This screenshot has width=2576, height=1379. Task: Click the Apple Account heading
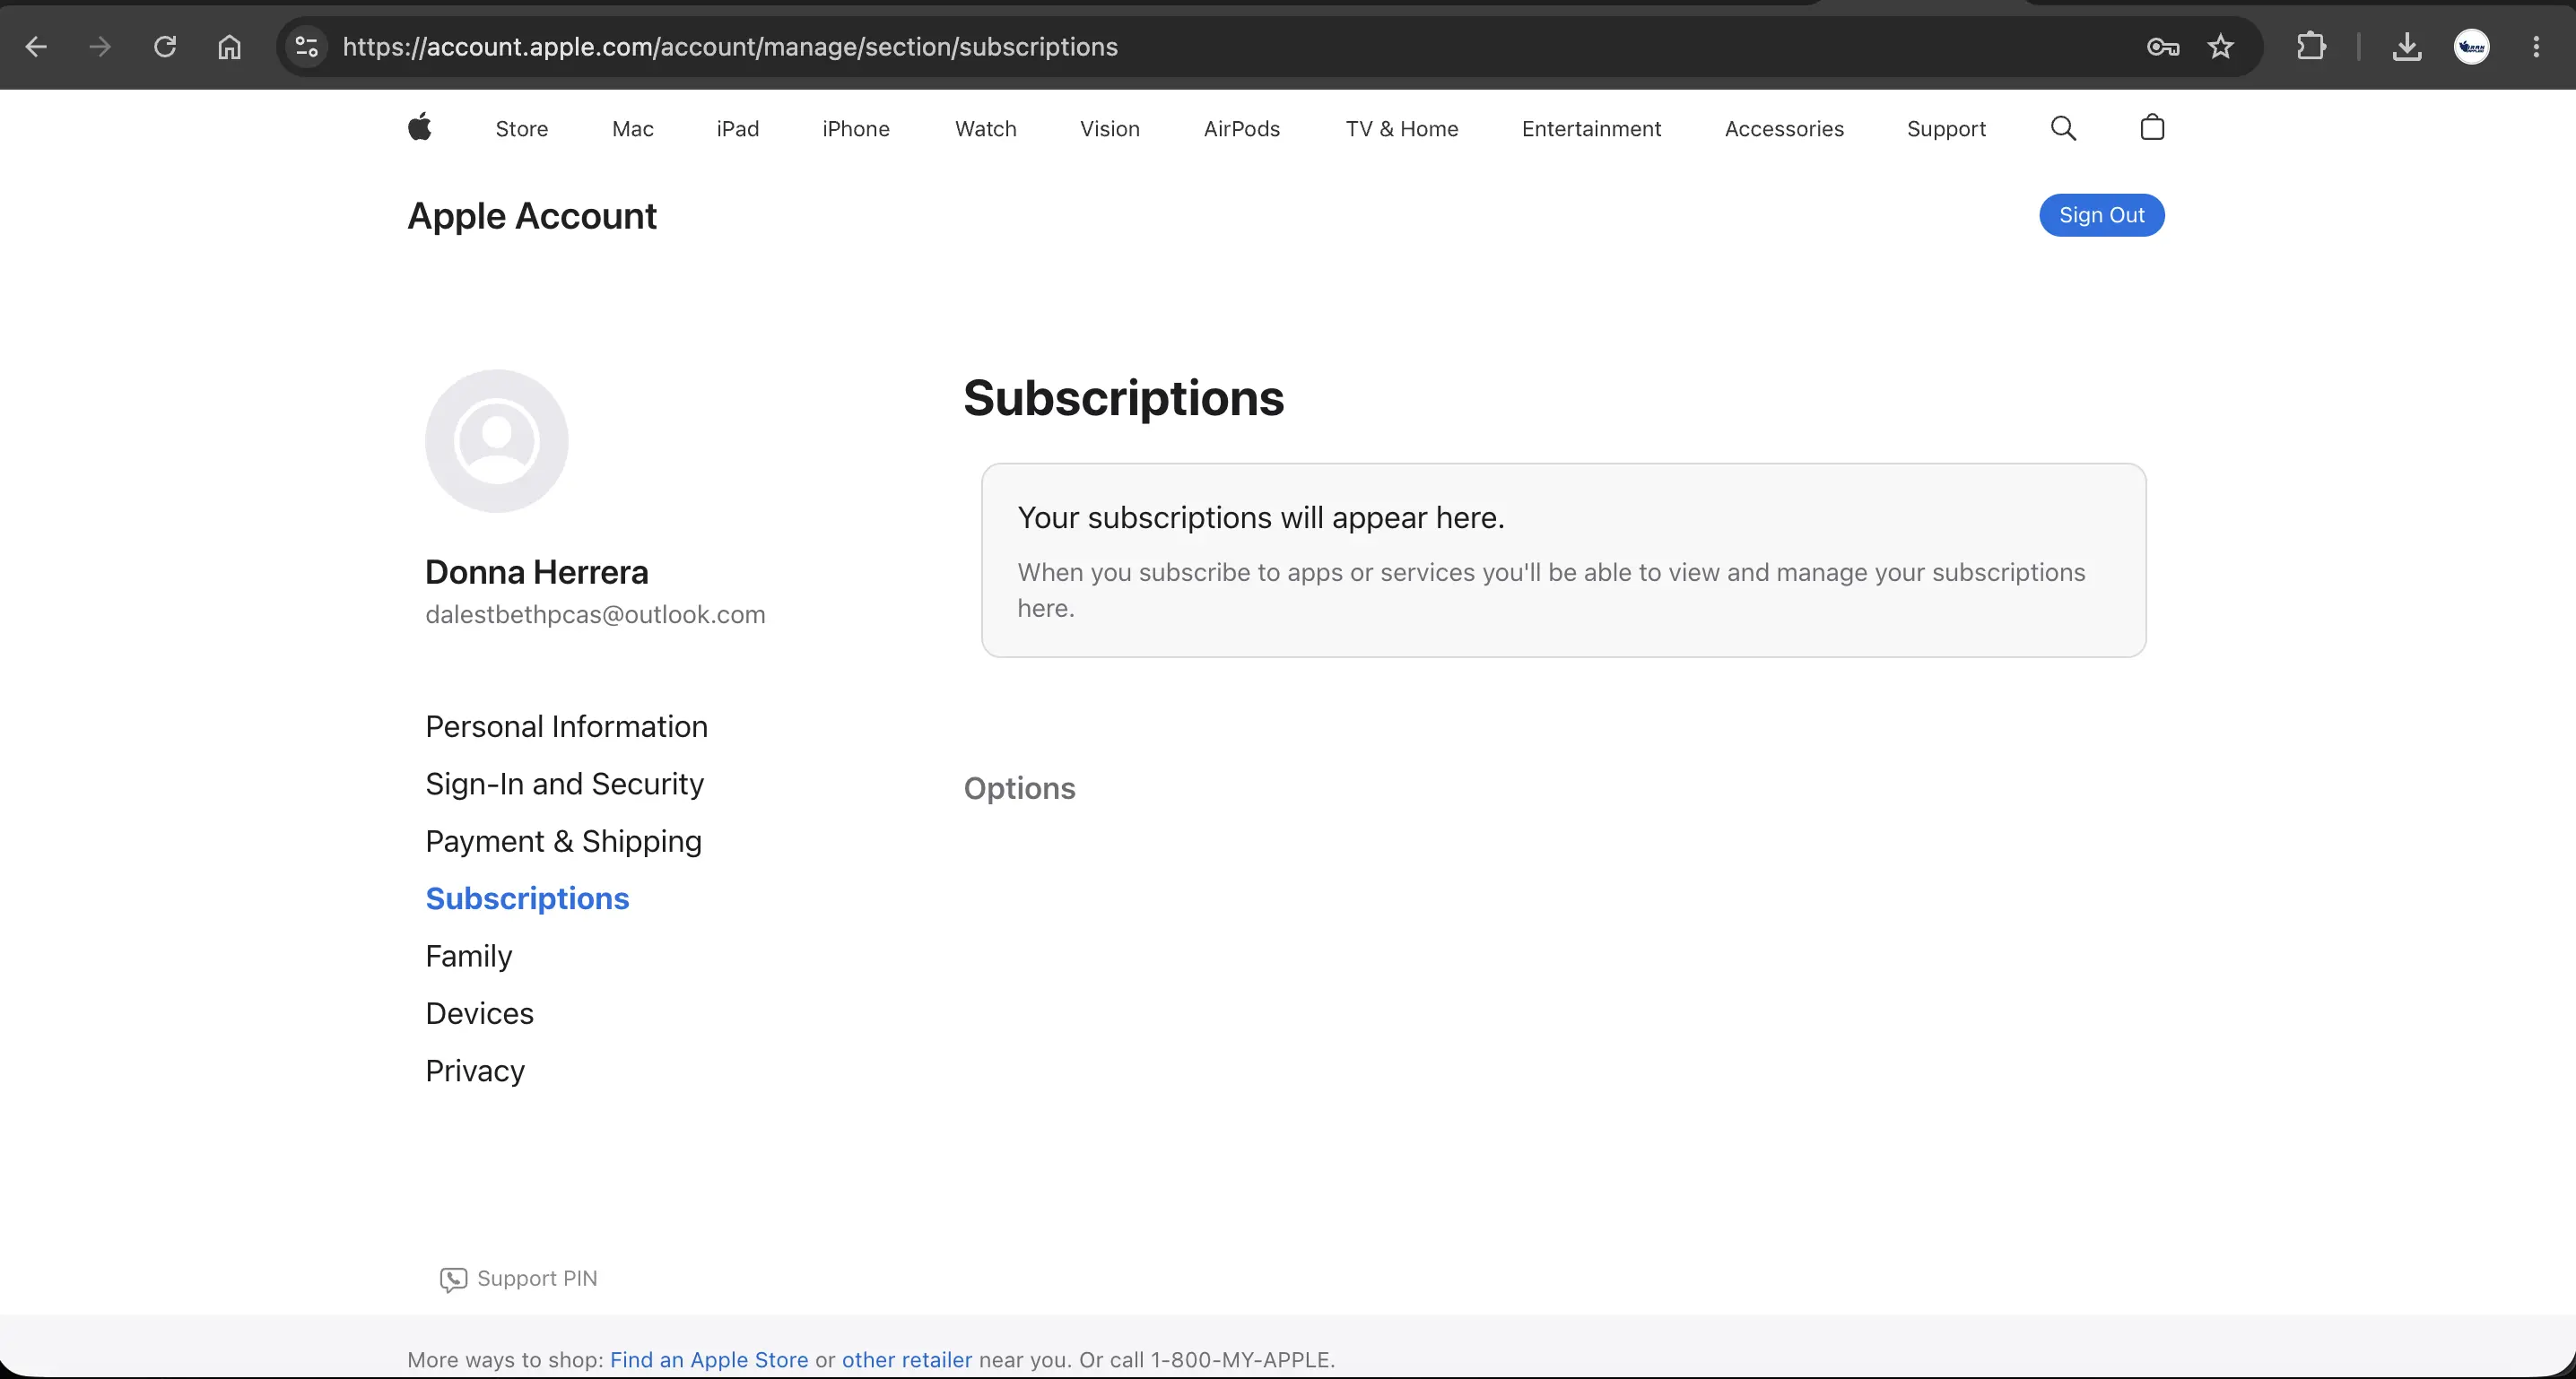[532, 216]
